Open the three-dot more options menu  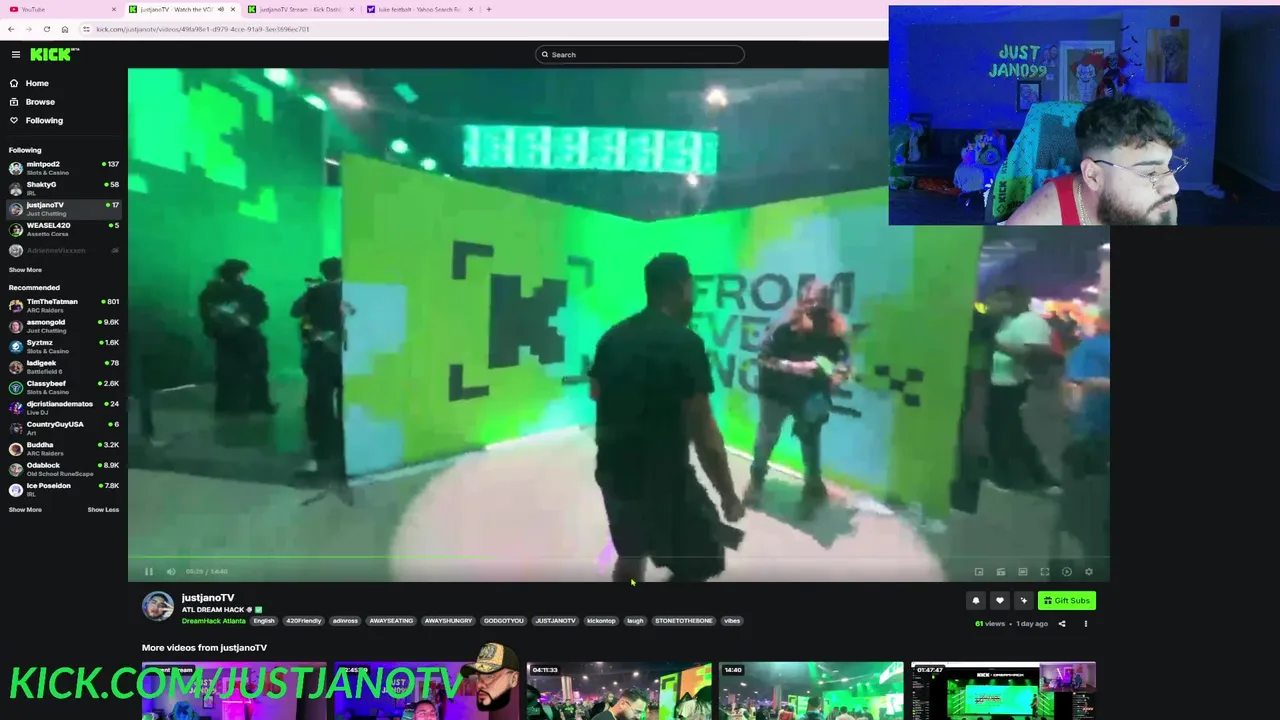(1086, 624)
